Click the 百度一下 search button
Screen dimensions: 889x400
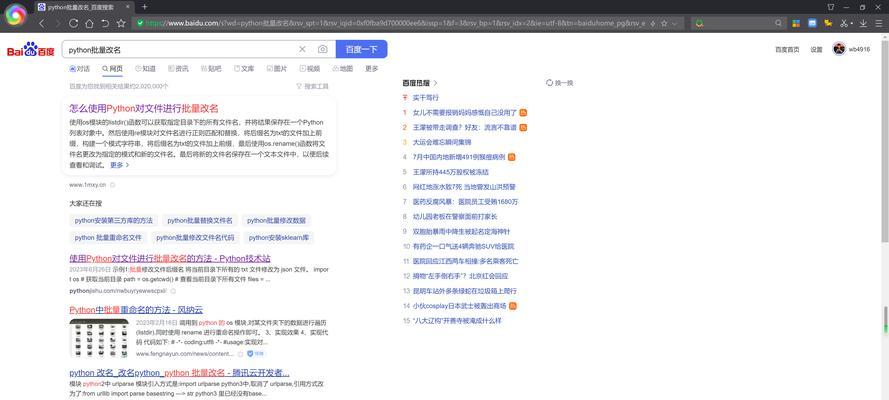[x=362, y=49]
